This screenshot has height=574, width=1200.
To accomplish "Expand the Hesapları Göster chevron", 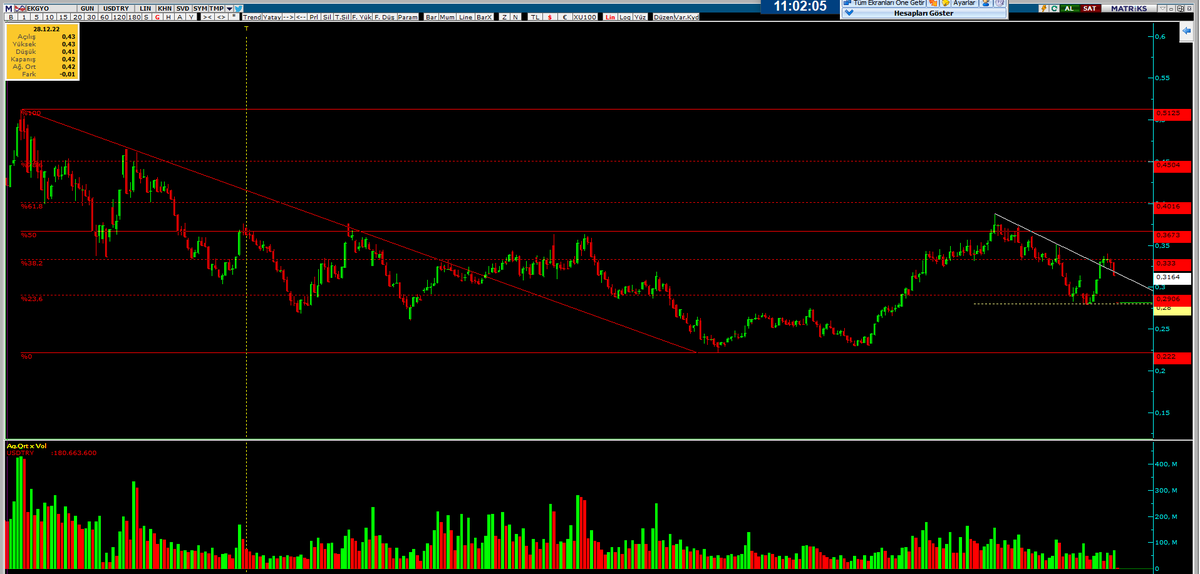I will (x=849, y=13).
